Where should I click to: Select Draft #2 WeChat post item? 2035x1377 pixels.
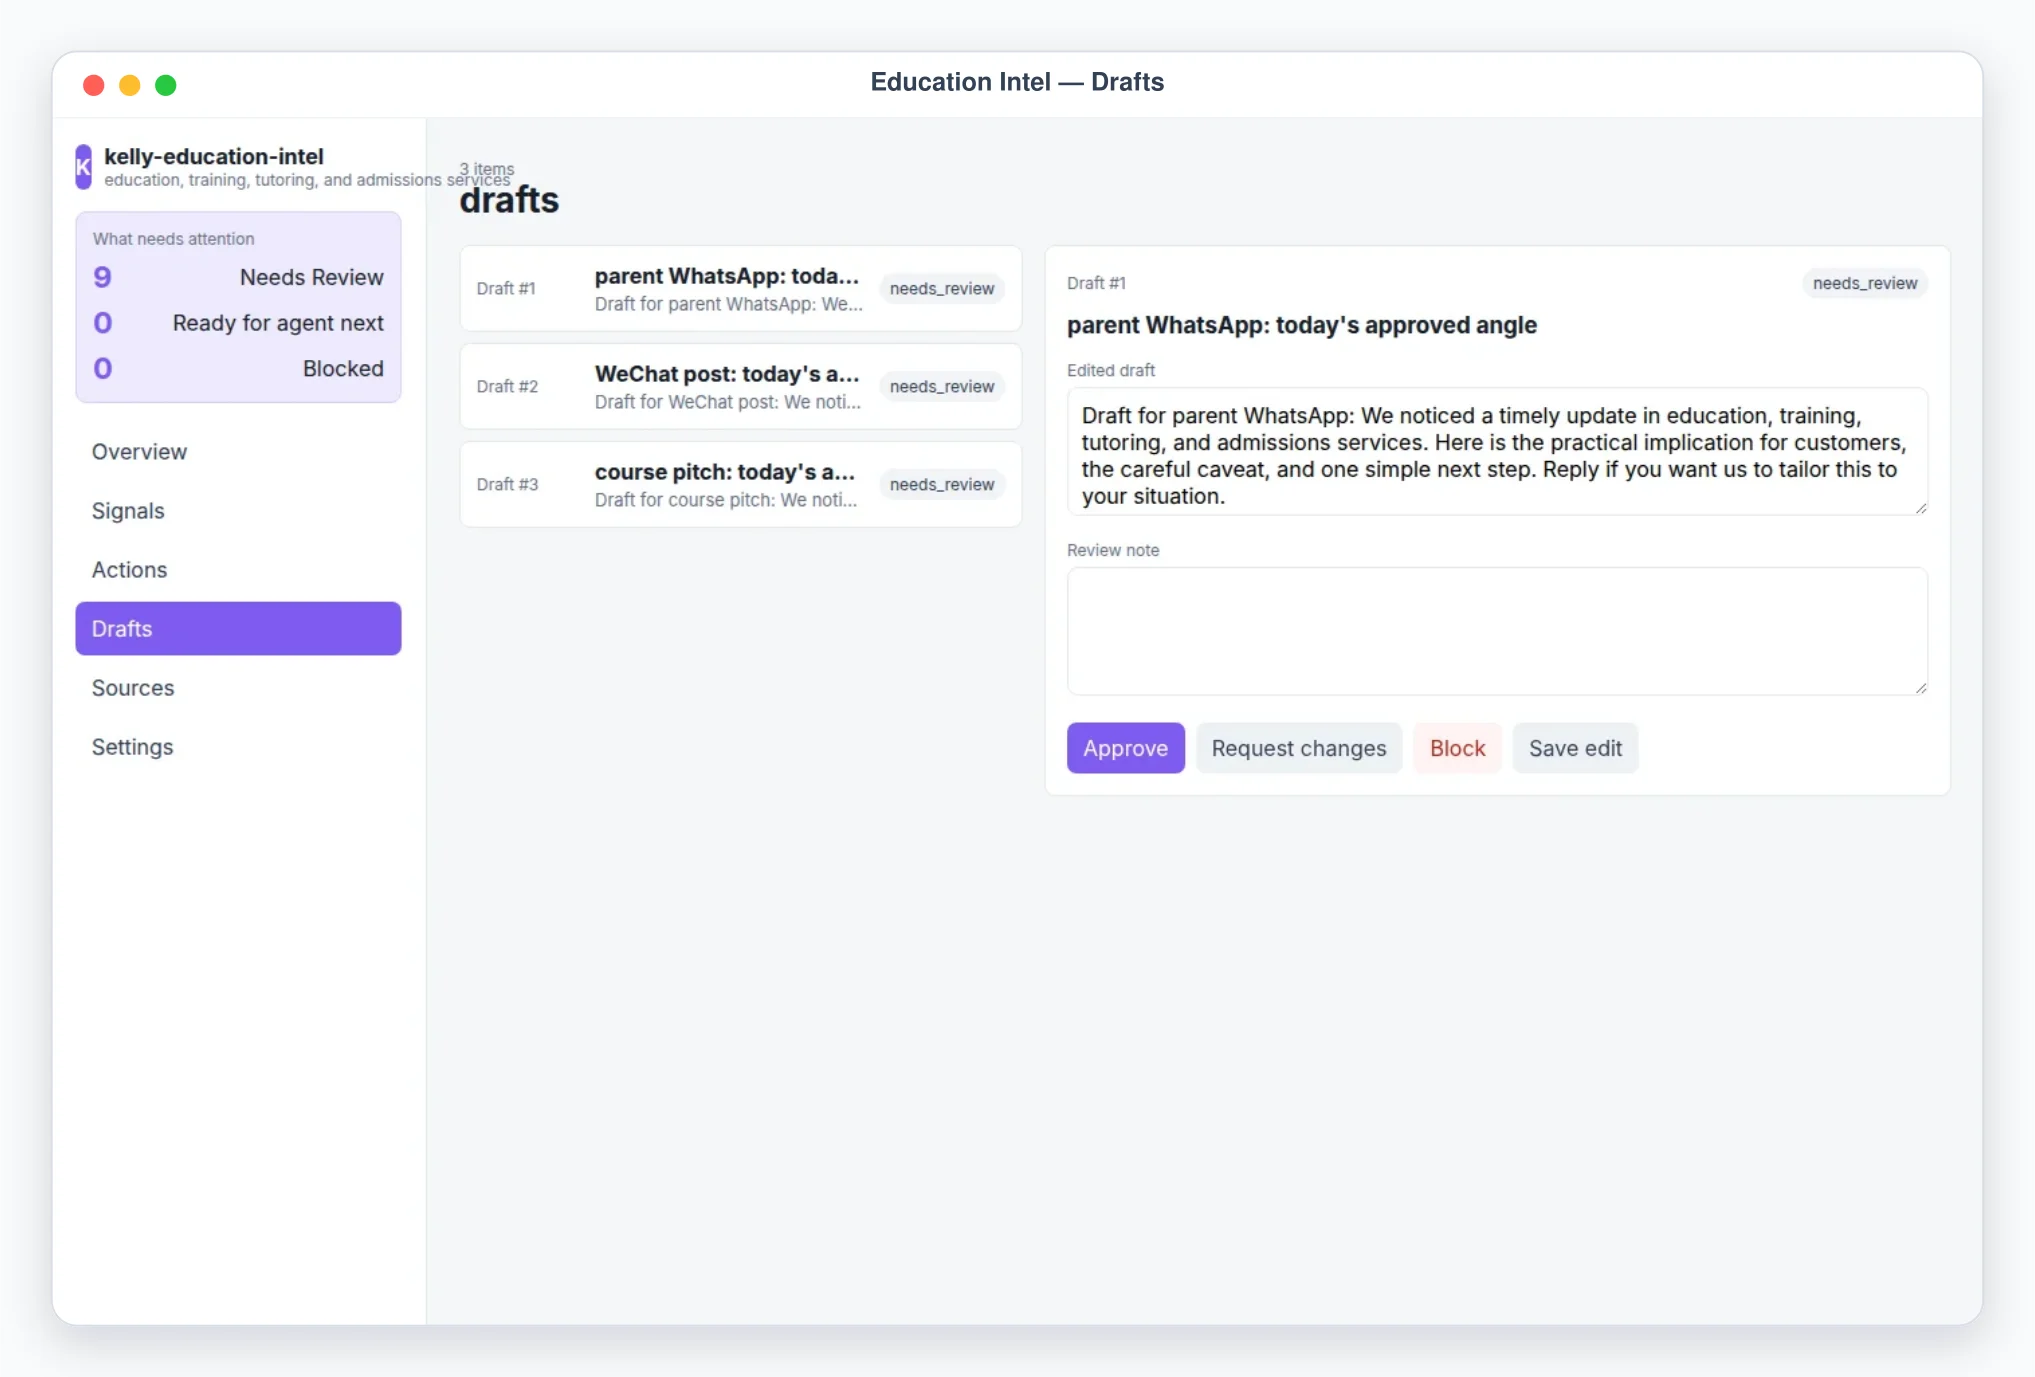(x=740, y=387)
